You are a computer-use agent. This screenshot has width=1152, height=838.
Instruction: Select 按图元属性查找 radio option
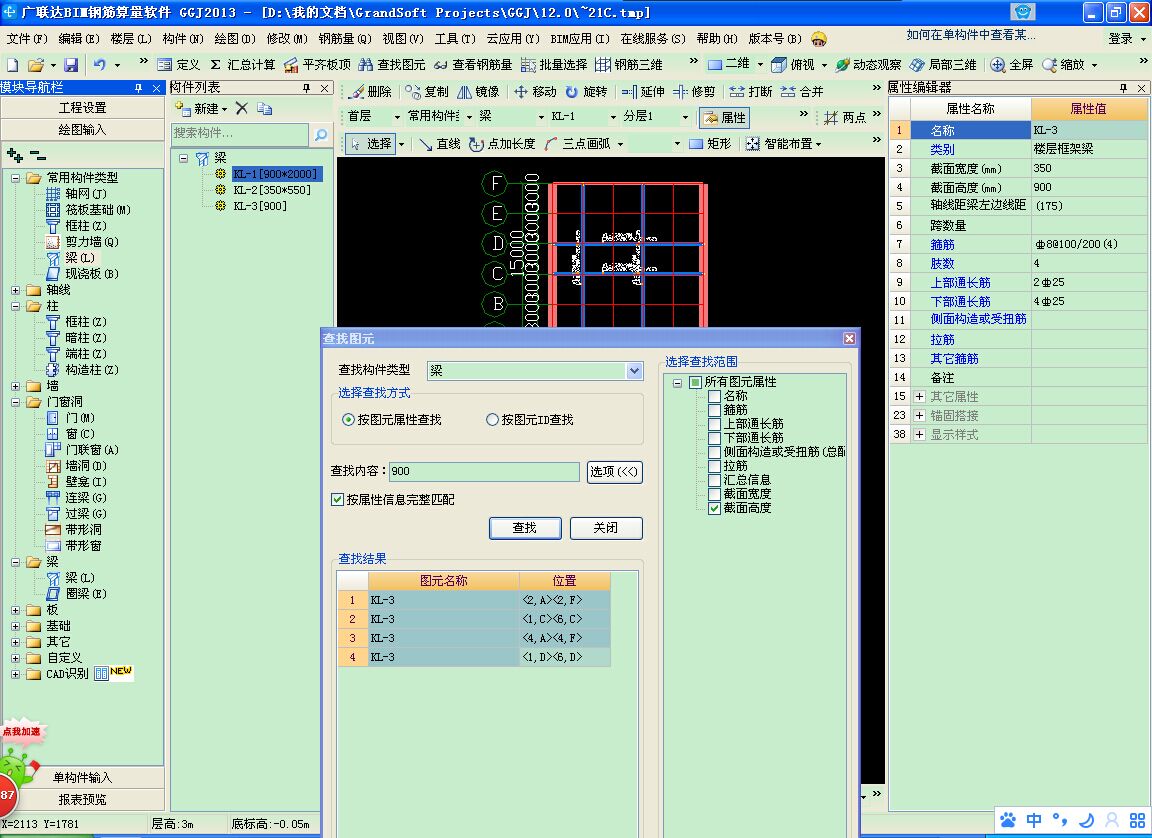point(392,419)
